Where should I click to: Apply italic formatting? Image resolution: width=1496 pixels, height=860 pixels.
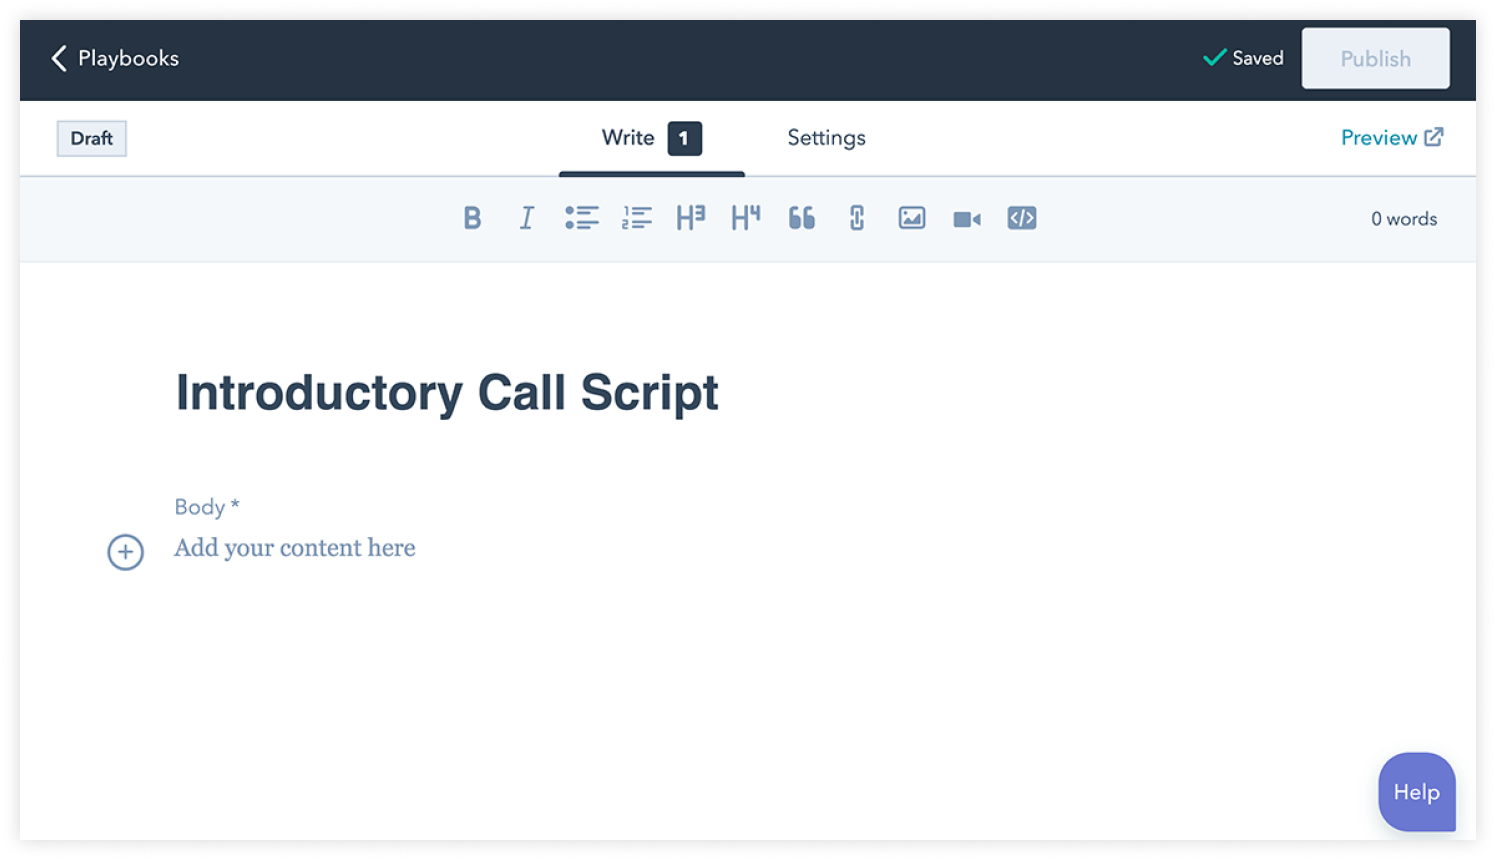pyautogui.click(x=526, y=218)
